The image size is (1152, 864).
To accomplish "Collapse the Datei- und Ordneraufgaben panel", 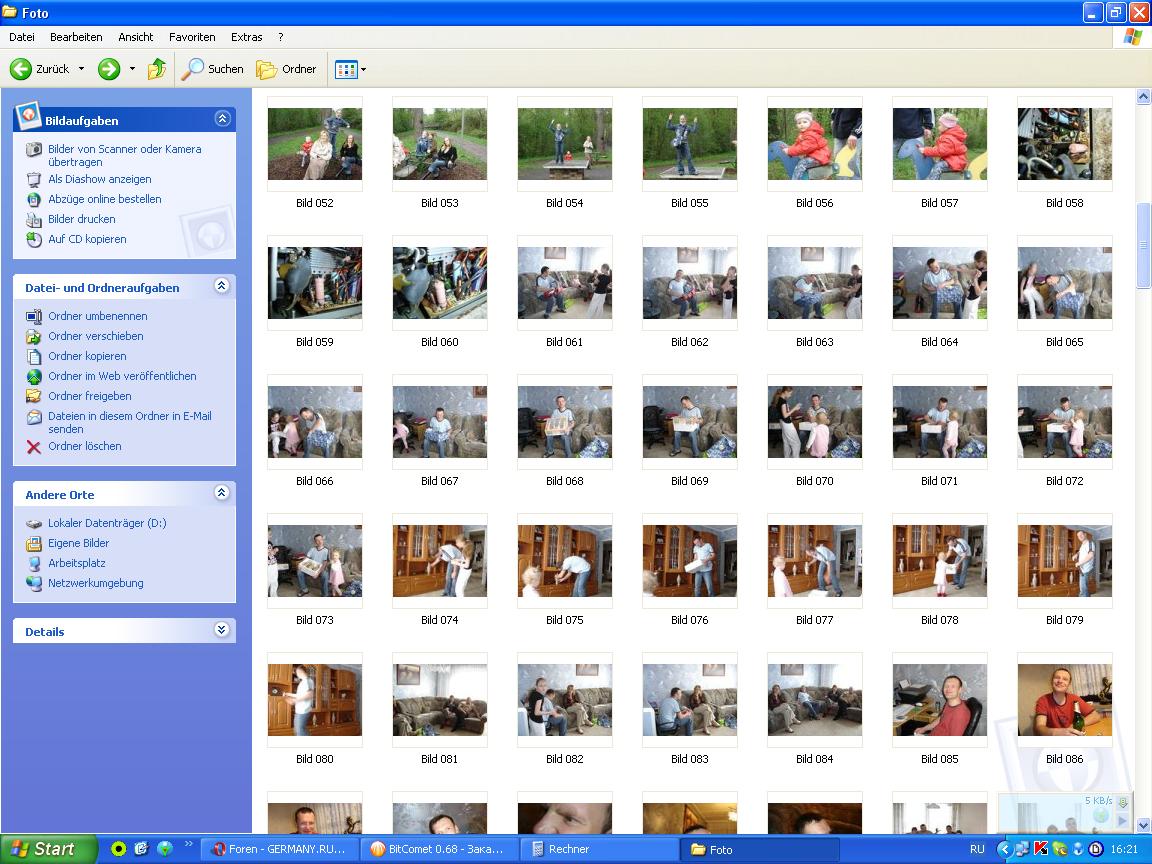I will click(222, 286).
